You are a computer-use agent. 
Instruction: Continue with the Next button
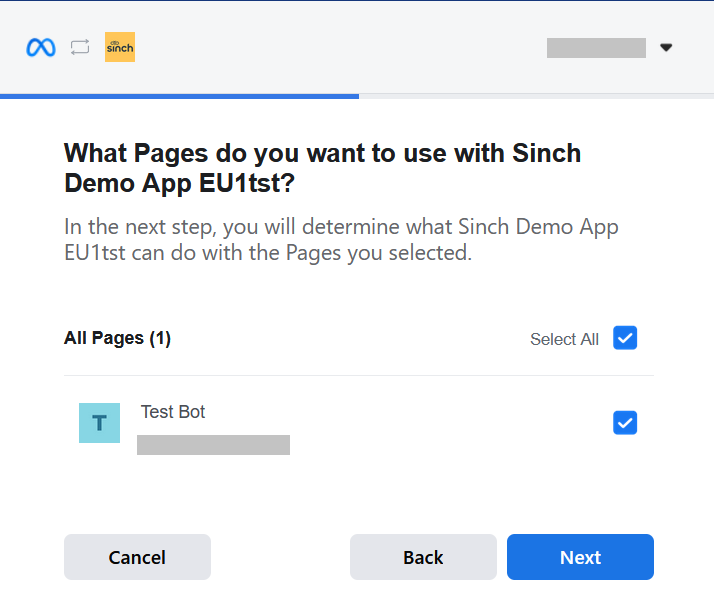click(x=580, y=557)
